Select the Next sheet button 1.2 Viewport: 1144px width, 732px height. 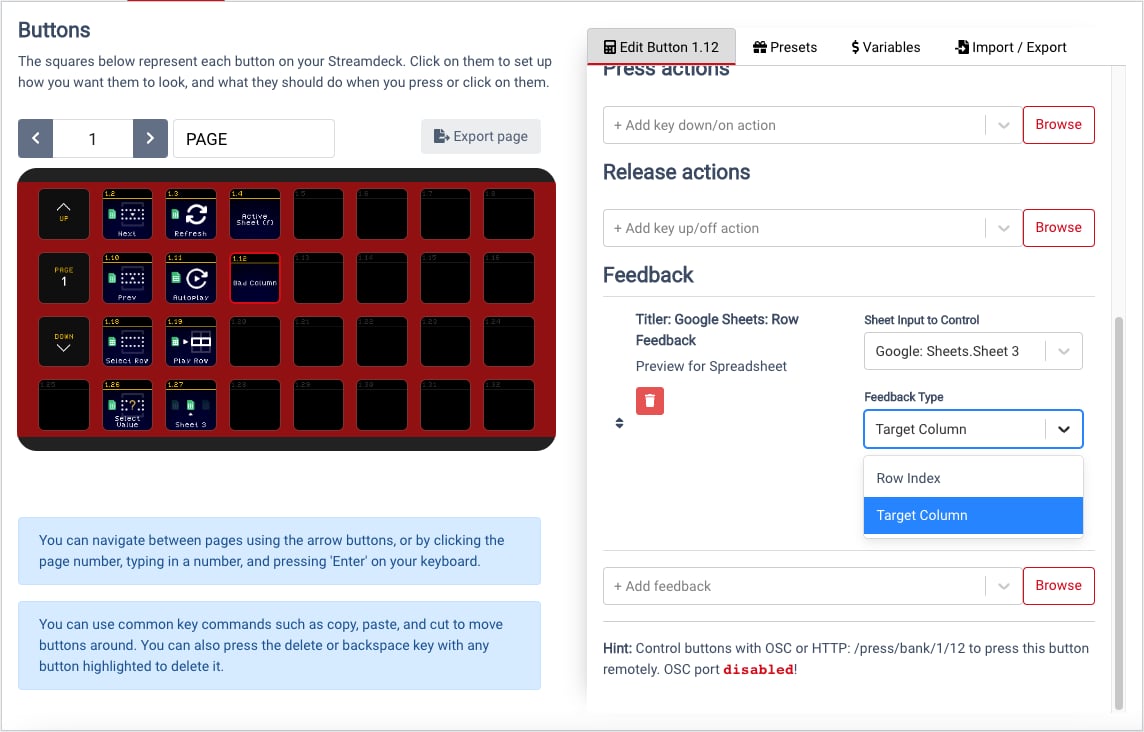tap(128, 214)
